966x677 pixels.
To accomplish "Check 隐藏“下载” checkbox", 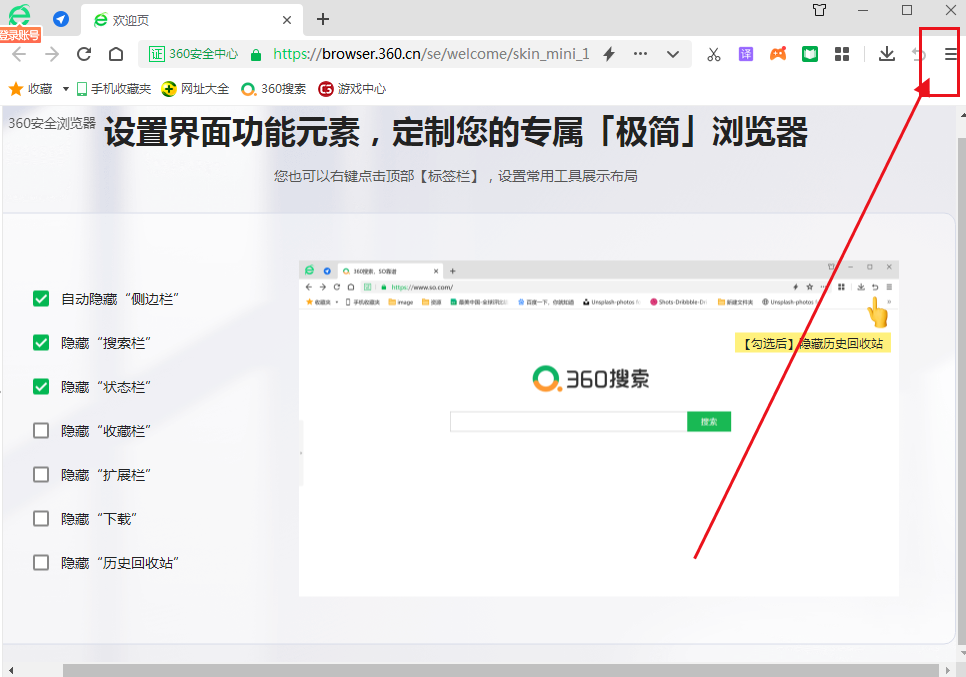I will click(x=41, y=519).
